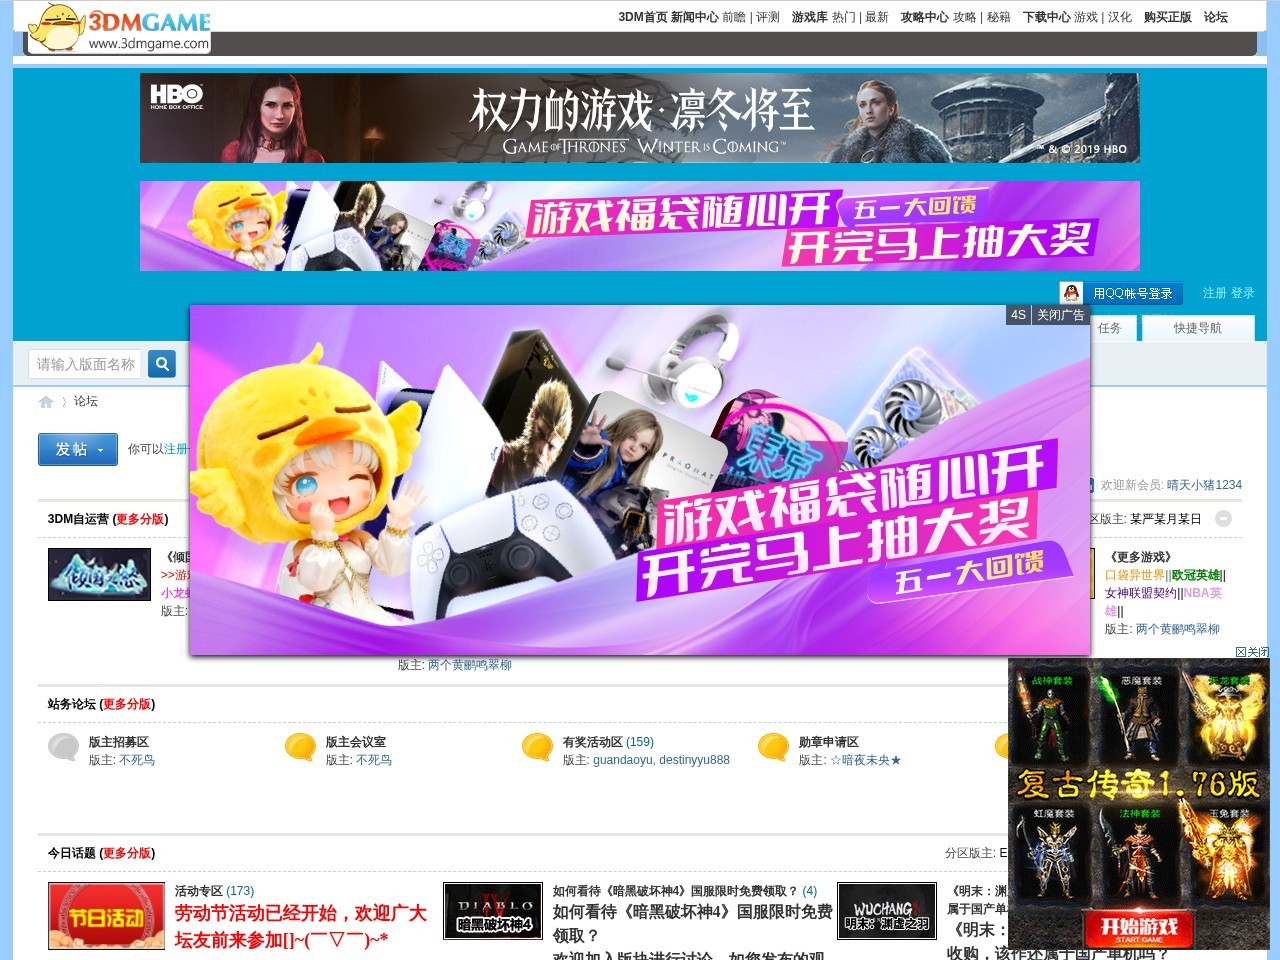Viewport: 1280px width, 960px height.
Task: Click the 论坛 breadcrumb link
Action: click(86, 401)
